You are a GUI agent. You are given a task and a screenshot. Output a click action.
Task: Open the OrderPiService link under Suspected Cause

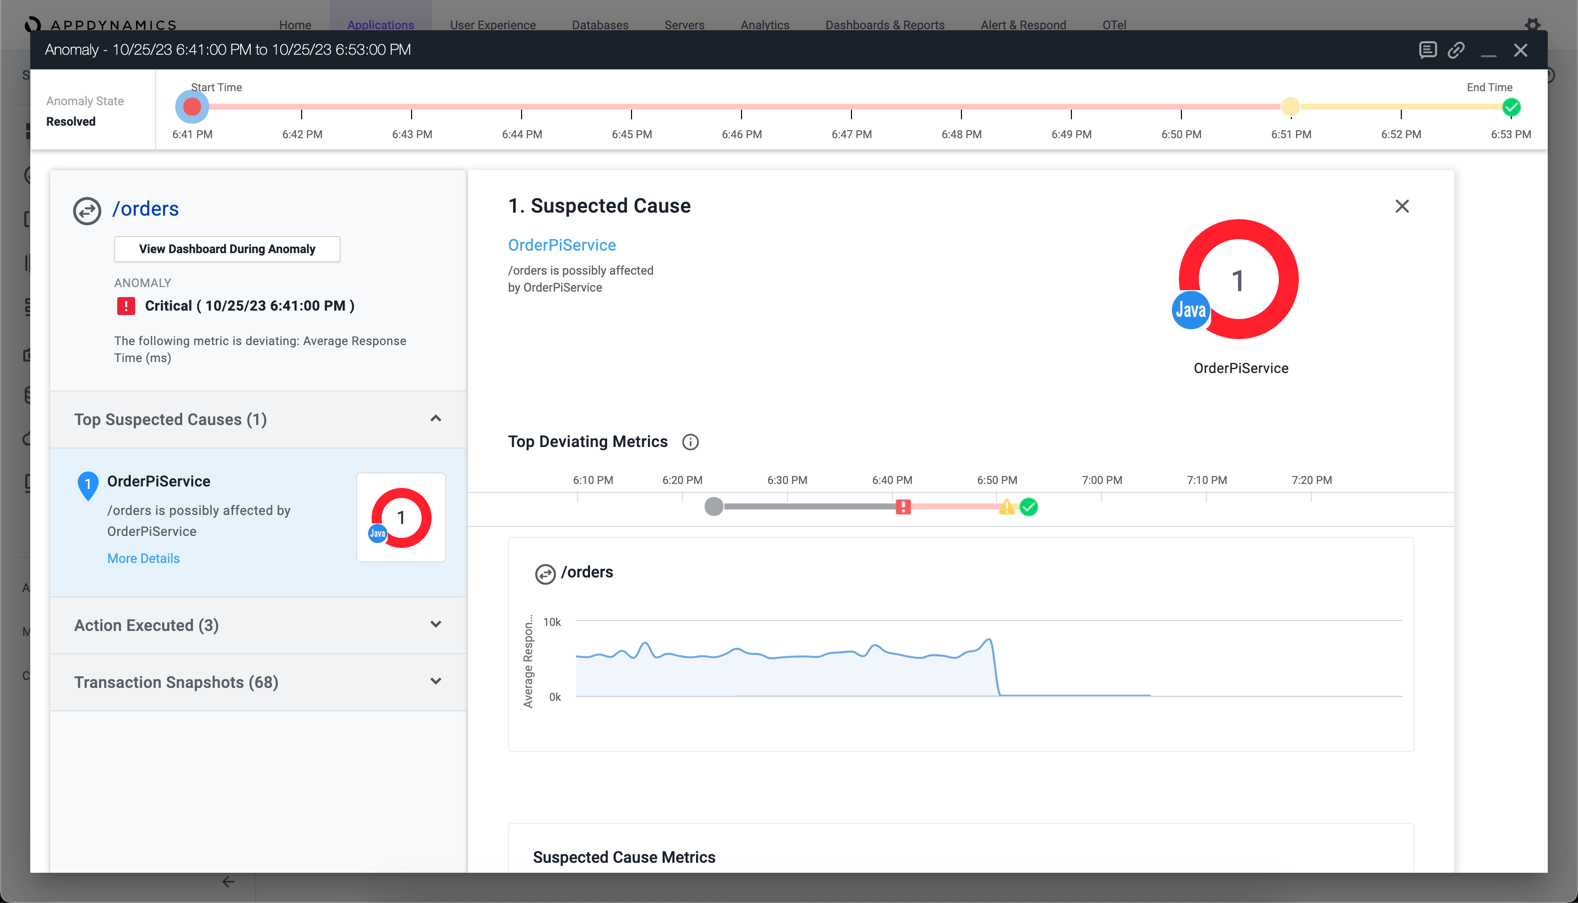tap(562, 245)
